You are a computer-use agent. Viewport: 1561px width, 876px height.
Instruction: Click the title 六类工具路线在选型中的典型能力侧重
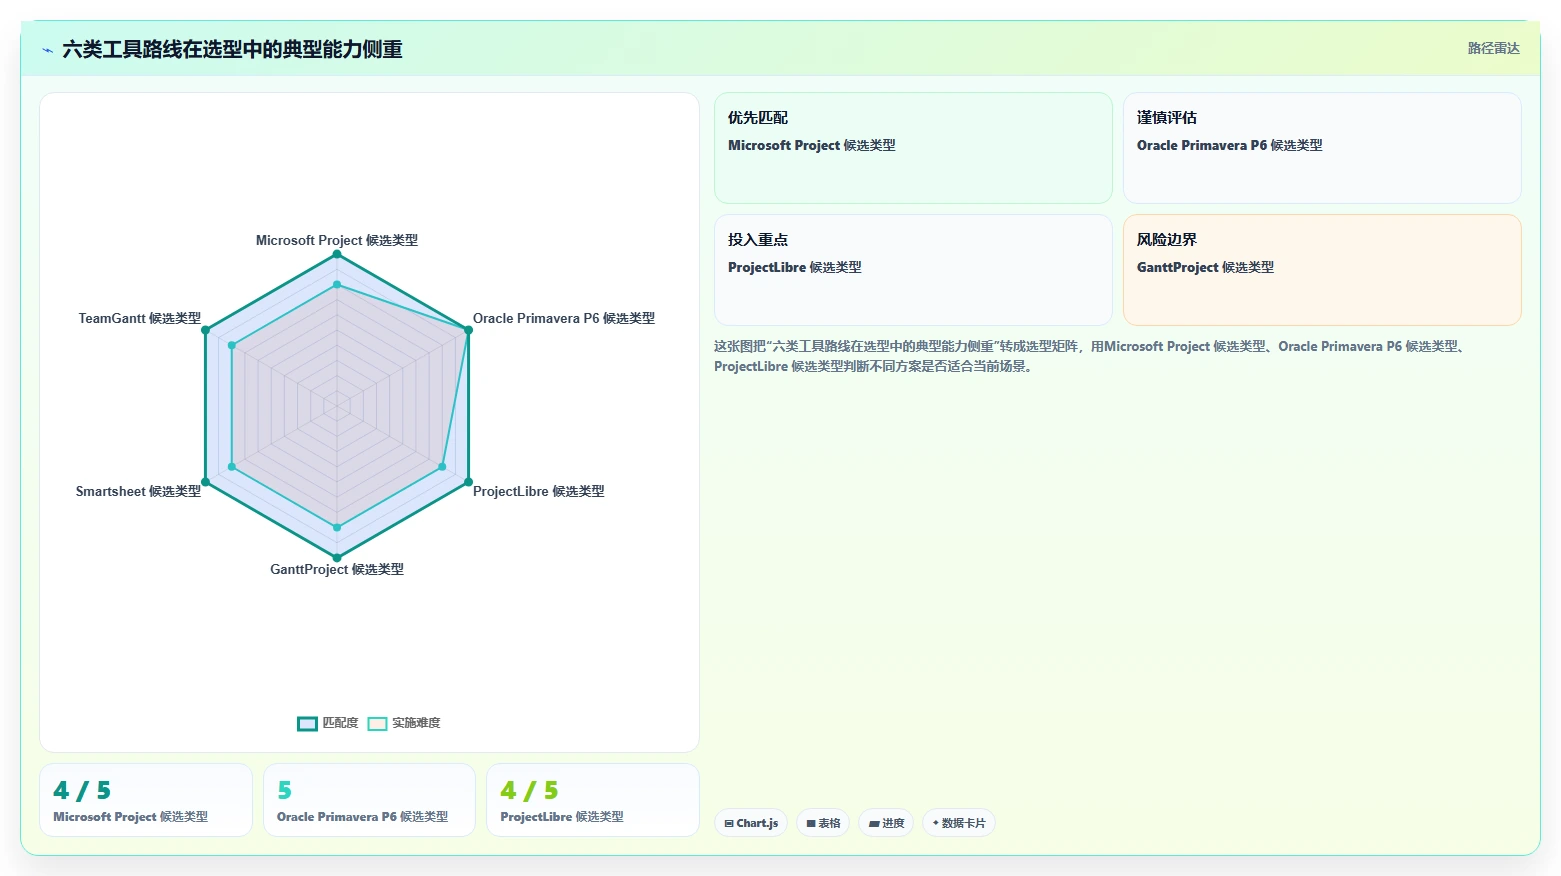pos(232,49)
